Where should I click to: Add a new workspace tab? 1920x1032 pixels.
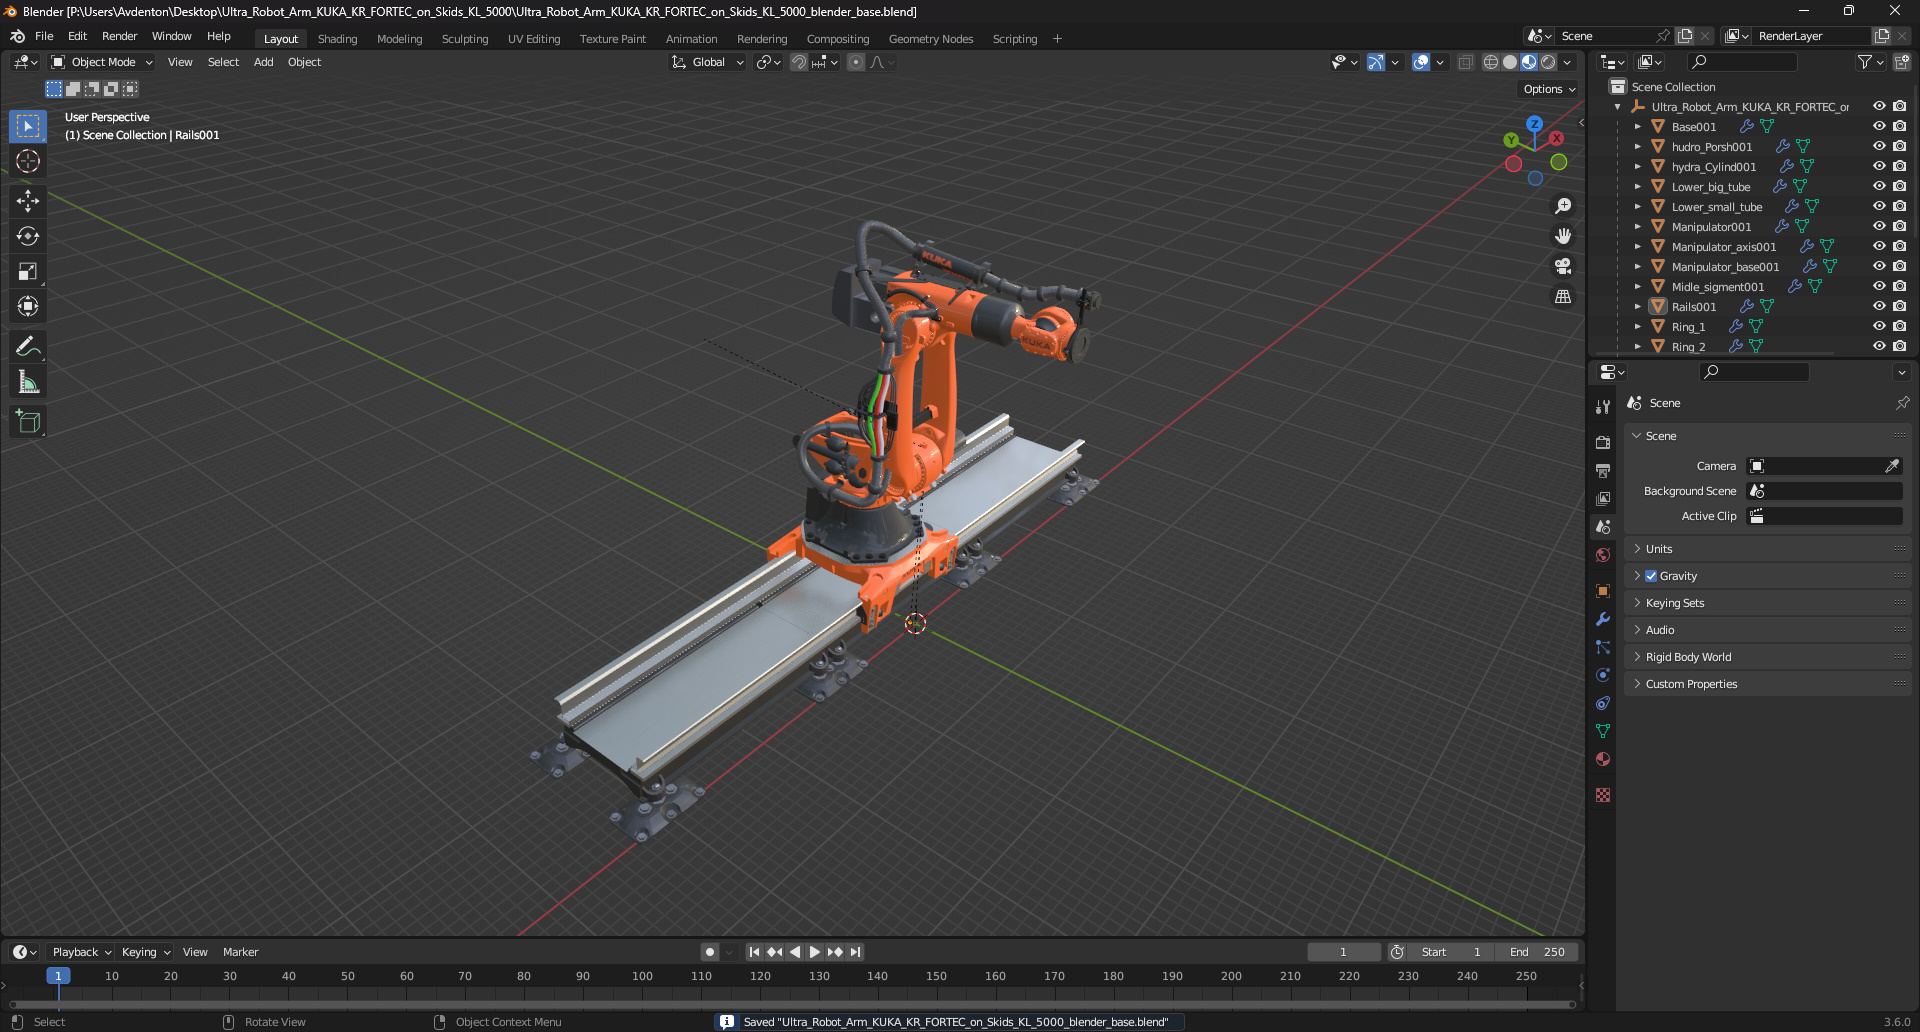pos(1057,39)
